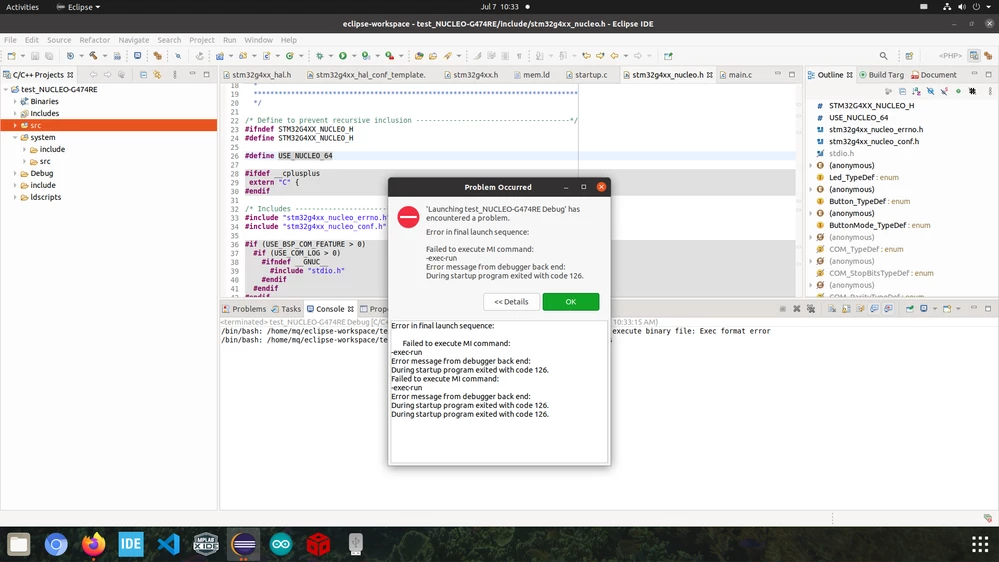Open the Tasks view tab
This screenshot has height=562, width=999.
[x=286, y=309]
